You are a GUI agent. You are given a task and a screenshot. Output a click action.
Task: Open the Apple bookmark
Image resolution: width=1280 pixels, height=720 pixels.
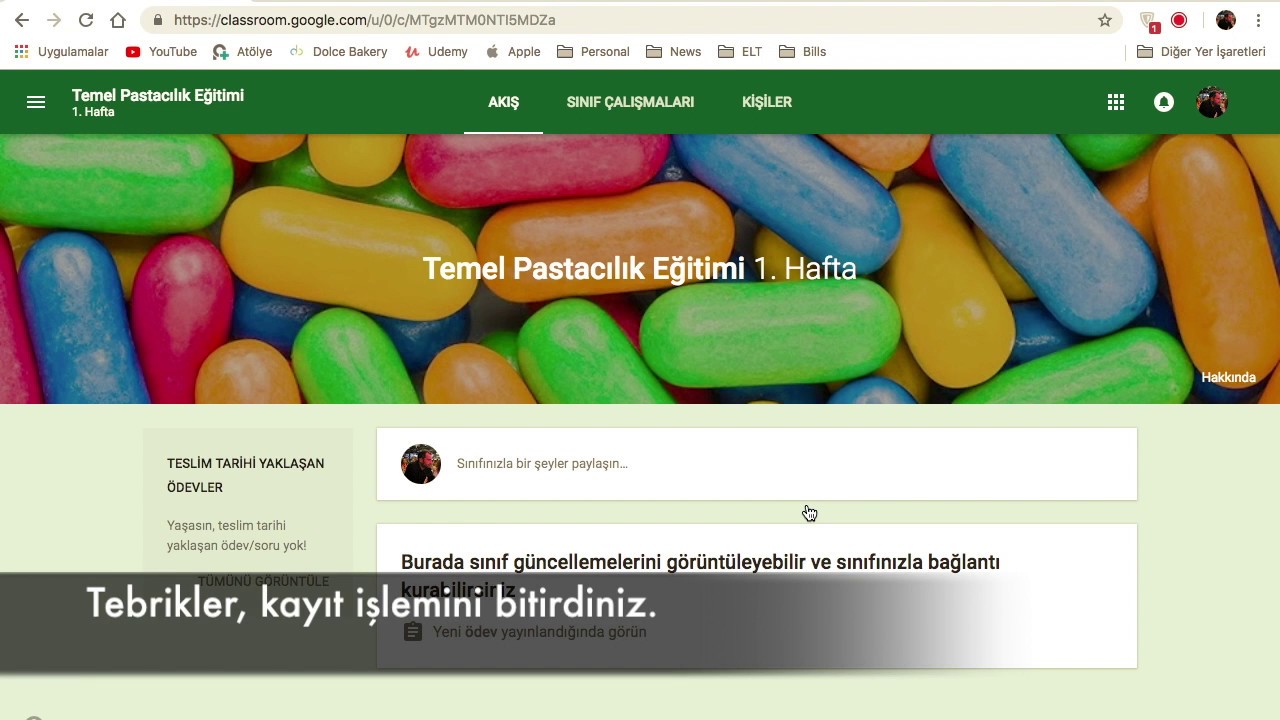(x=513, y=52)
